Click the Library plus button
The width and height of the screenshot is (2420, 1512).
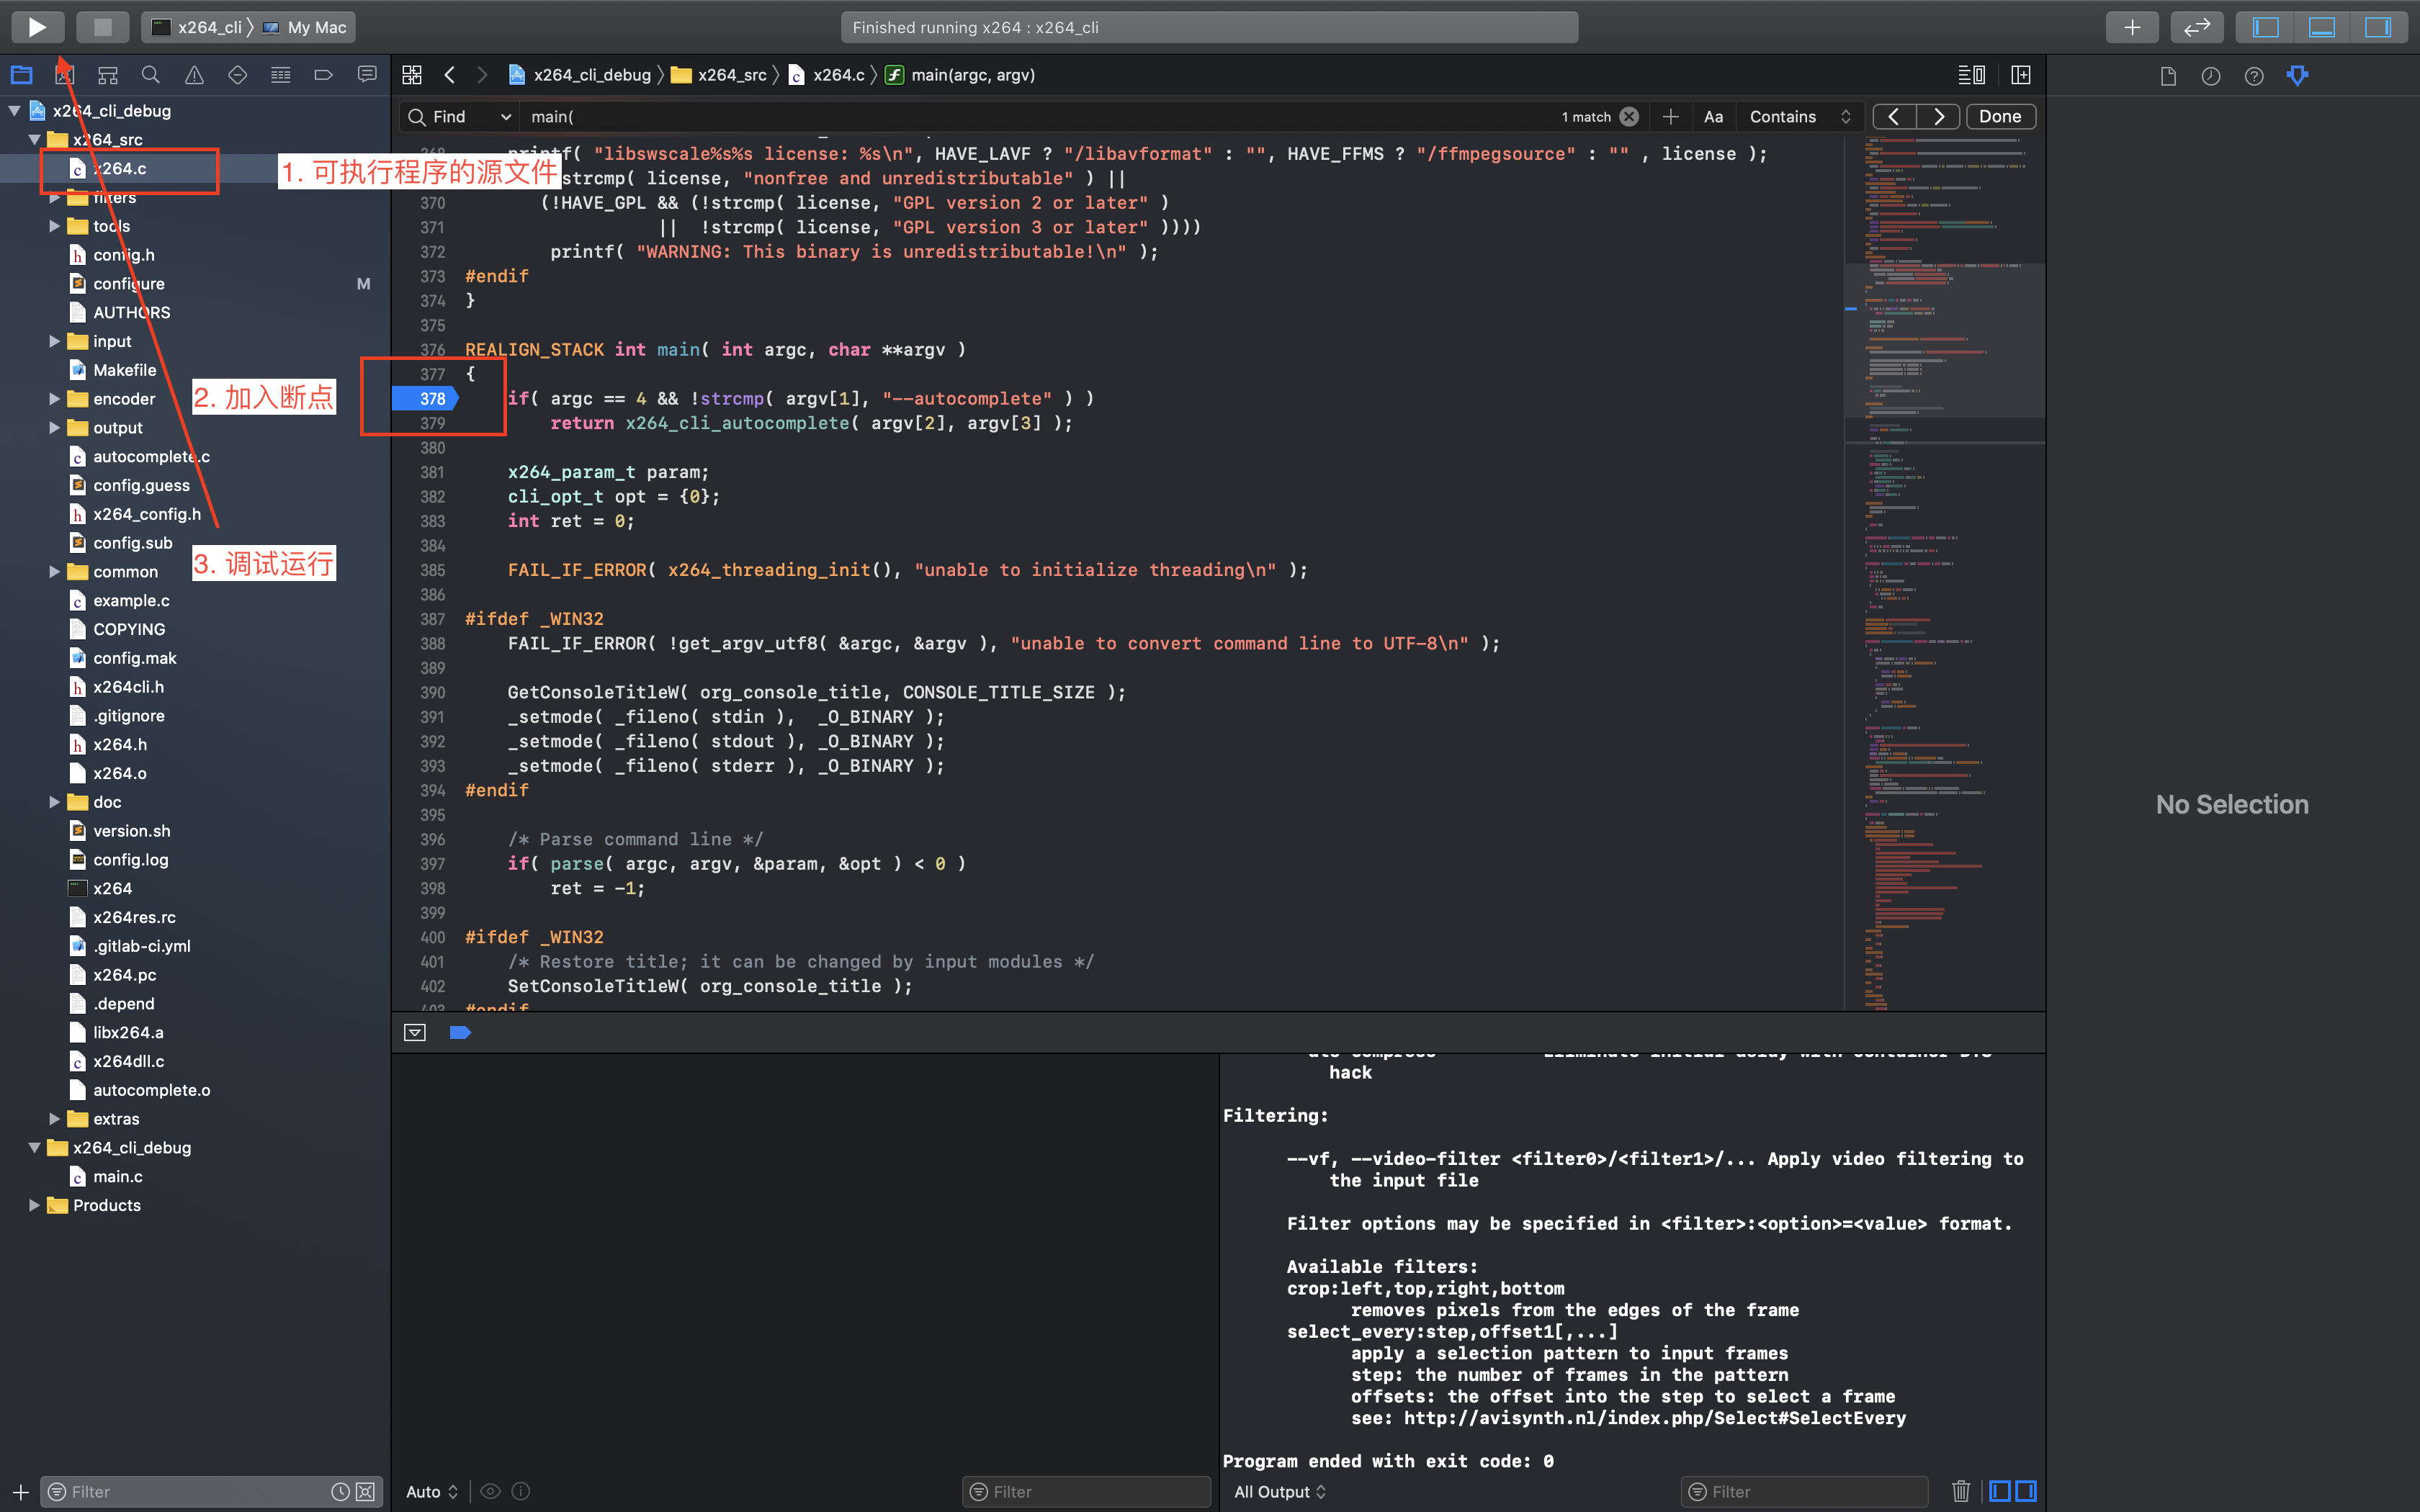2131,27
